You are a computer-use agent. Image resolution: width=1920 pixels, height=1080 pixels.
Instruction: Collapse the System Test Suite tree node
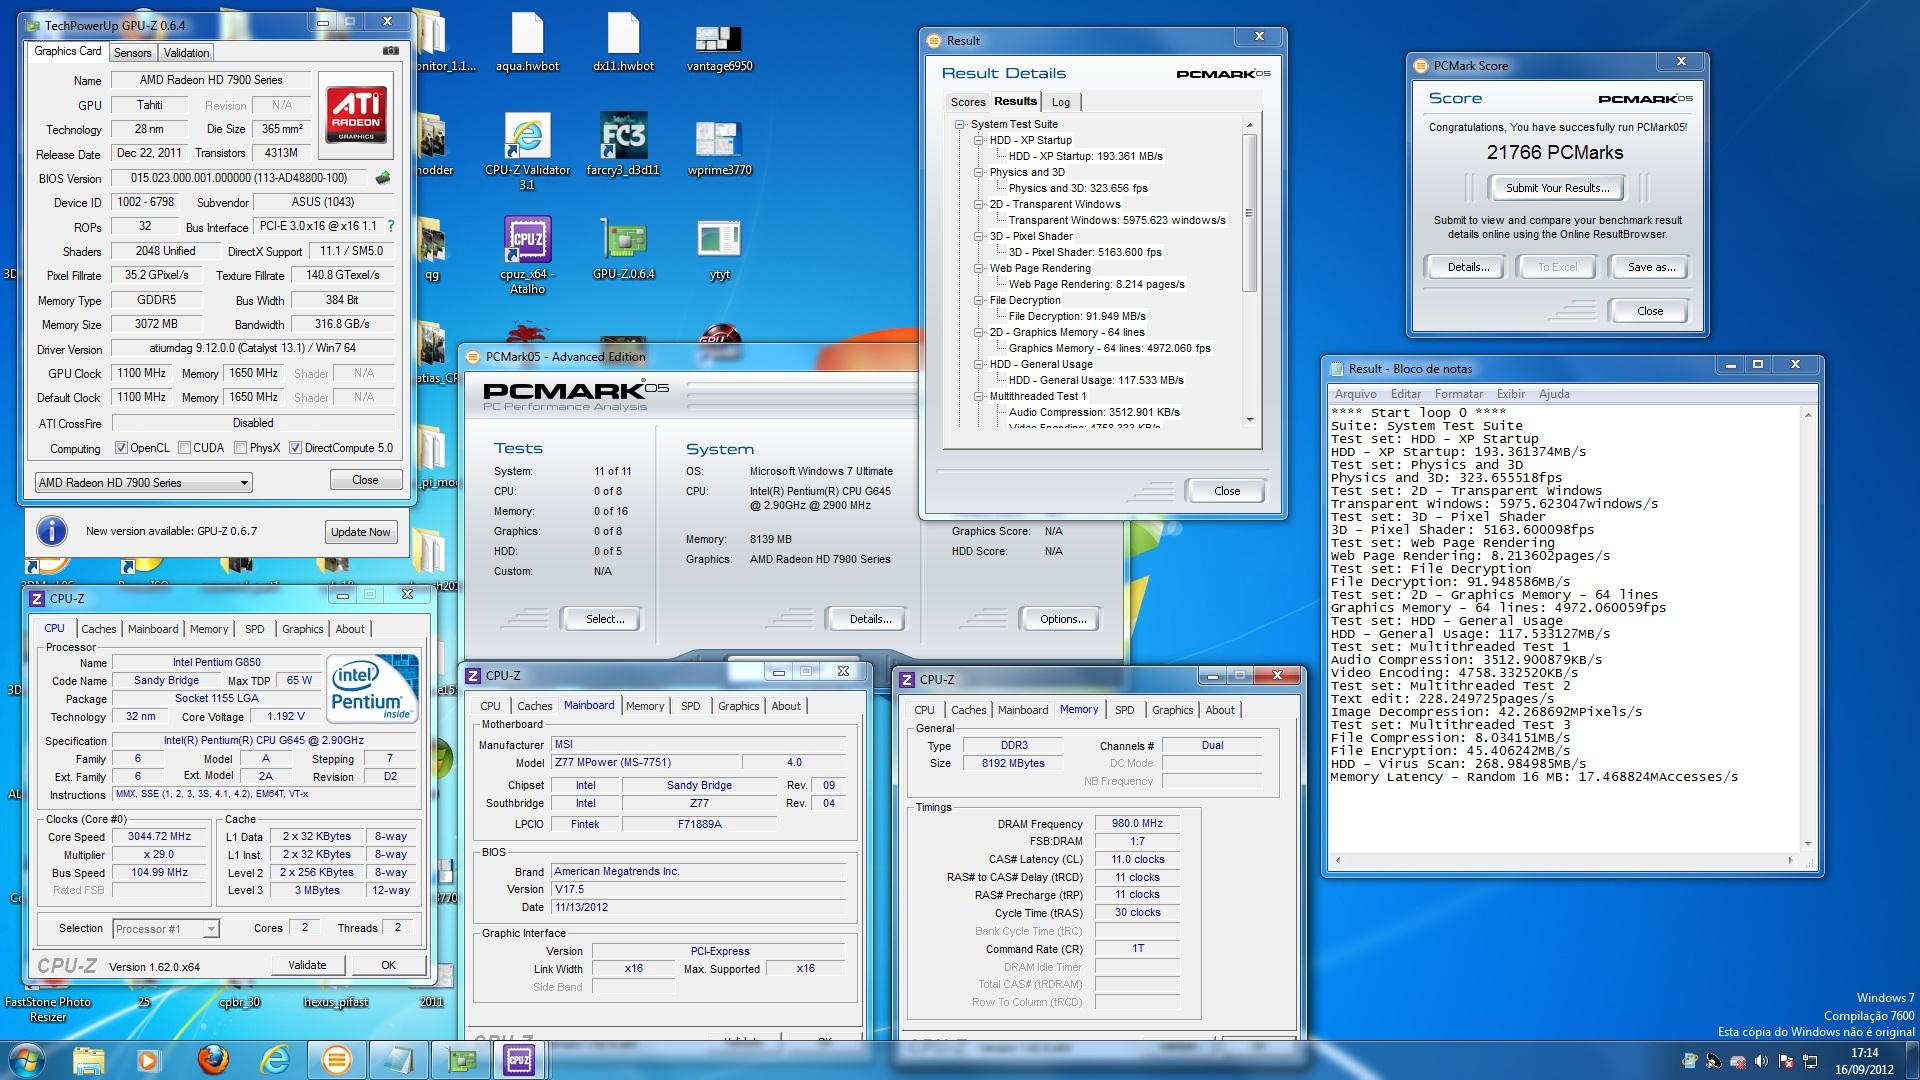pyautogui.click(x=960, y=125)
